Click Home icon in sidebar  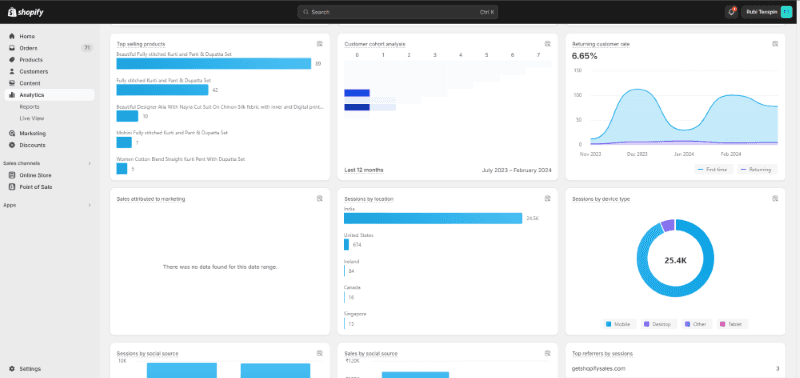[12, 36]
